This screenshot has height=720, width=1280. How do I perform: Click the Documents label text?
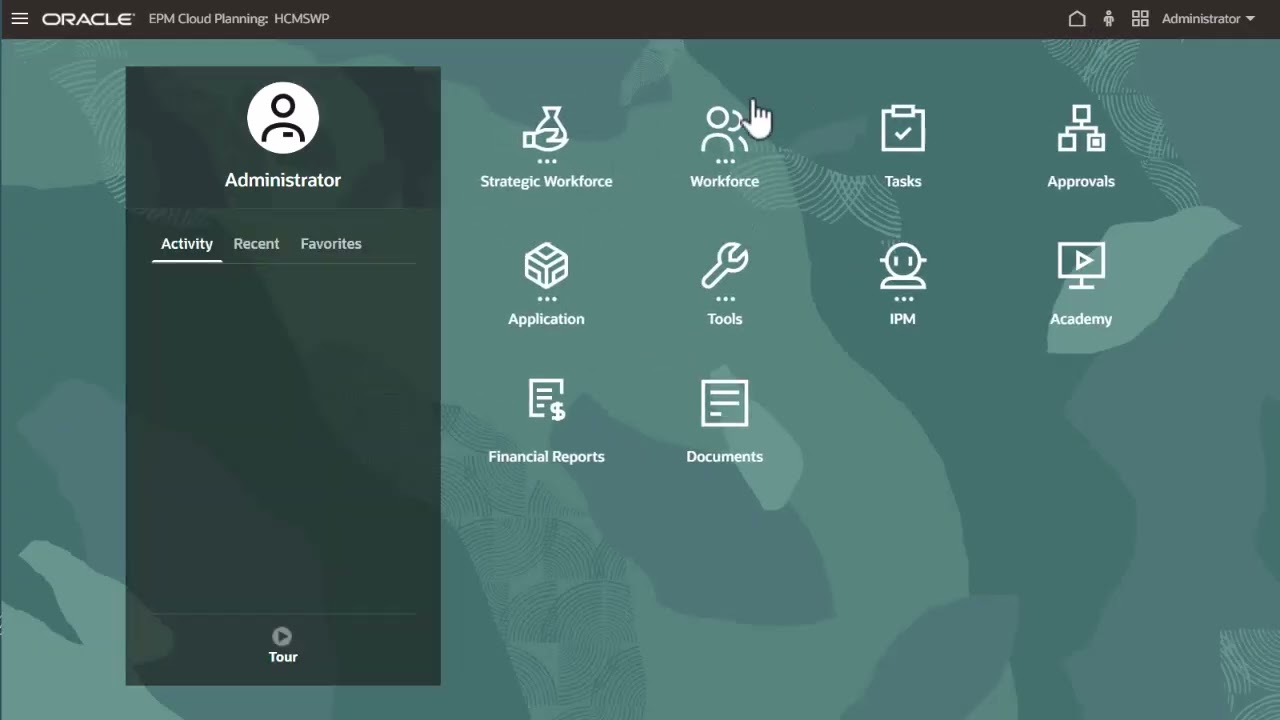725,456
